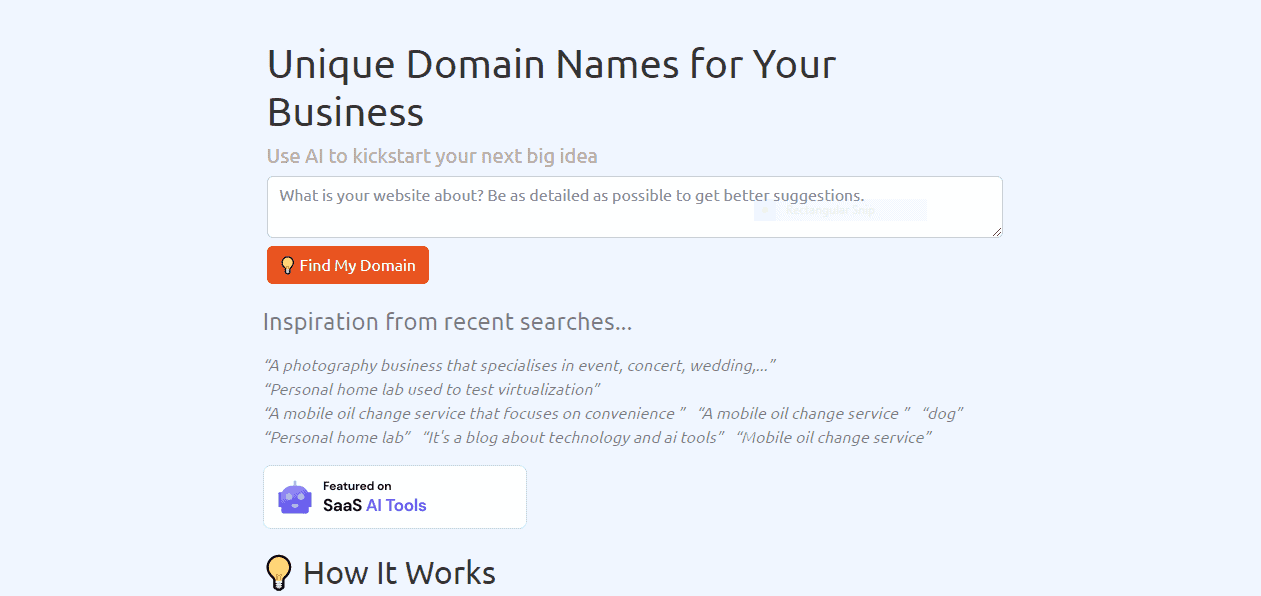Screen dimensions: 1261x596
Task: Pick the blog about technology and ai tools search
Action: click(574, 437)
